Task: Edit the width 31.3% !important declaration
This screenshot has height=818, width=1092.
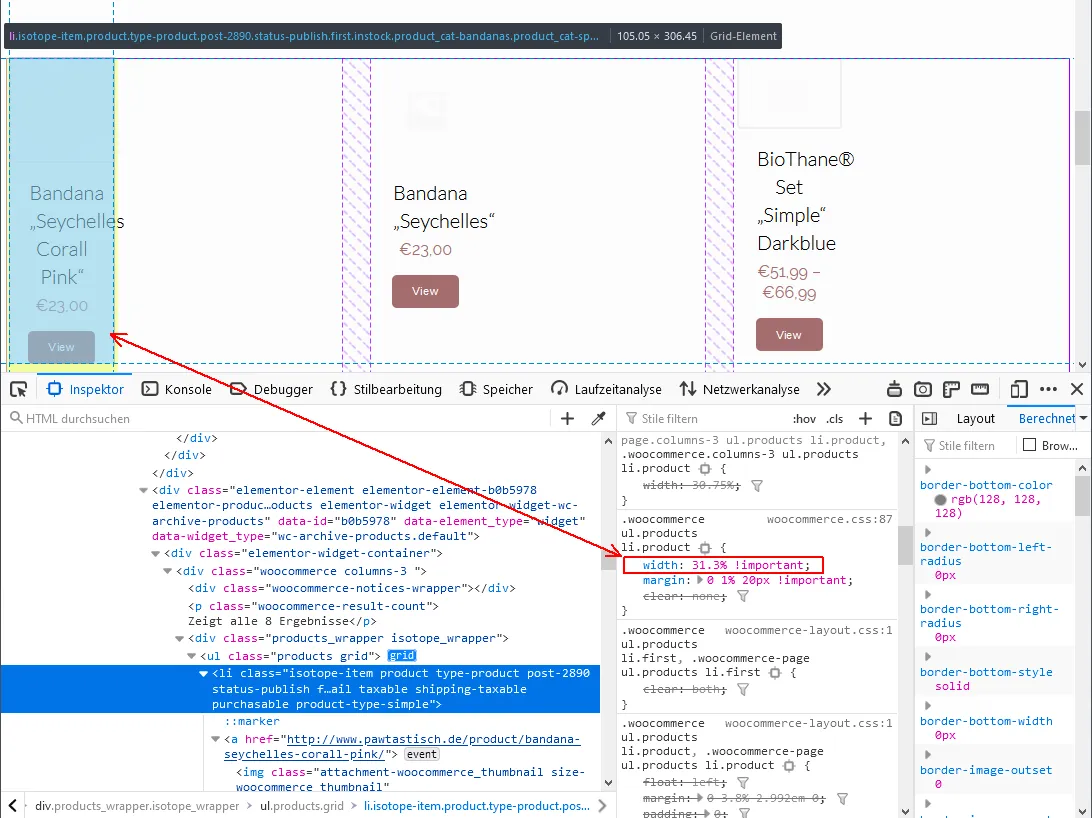Action: coord(726,565)
